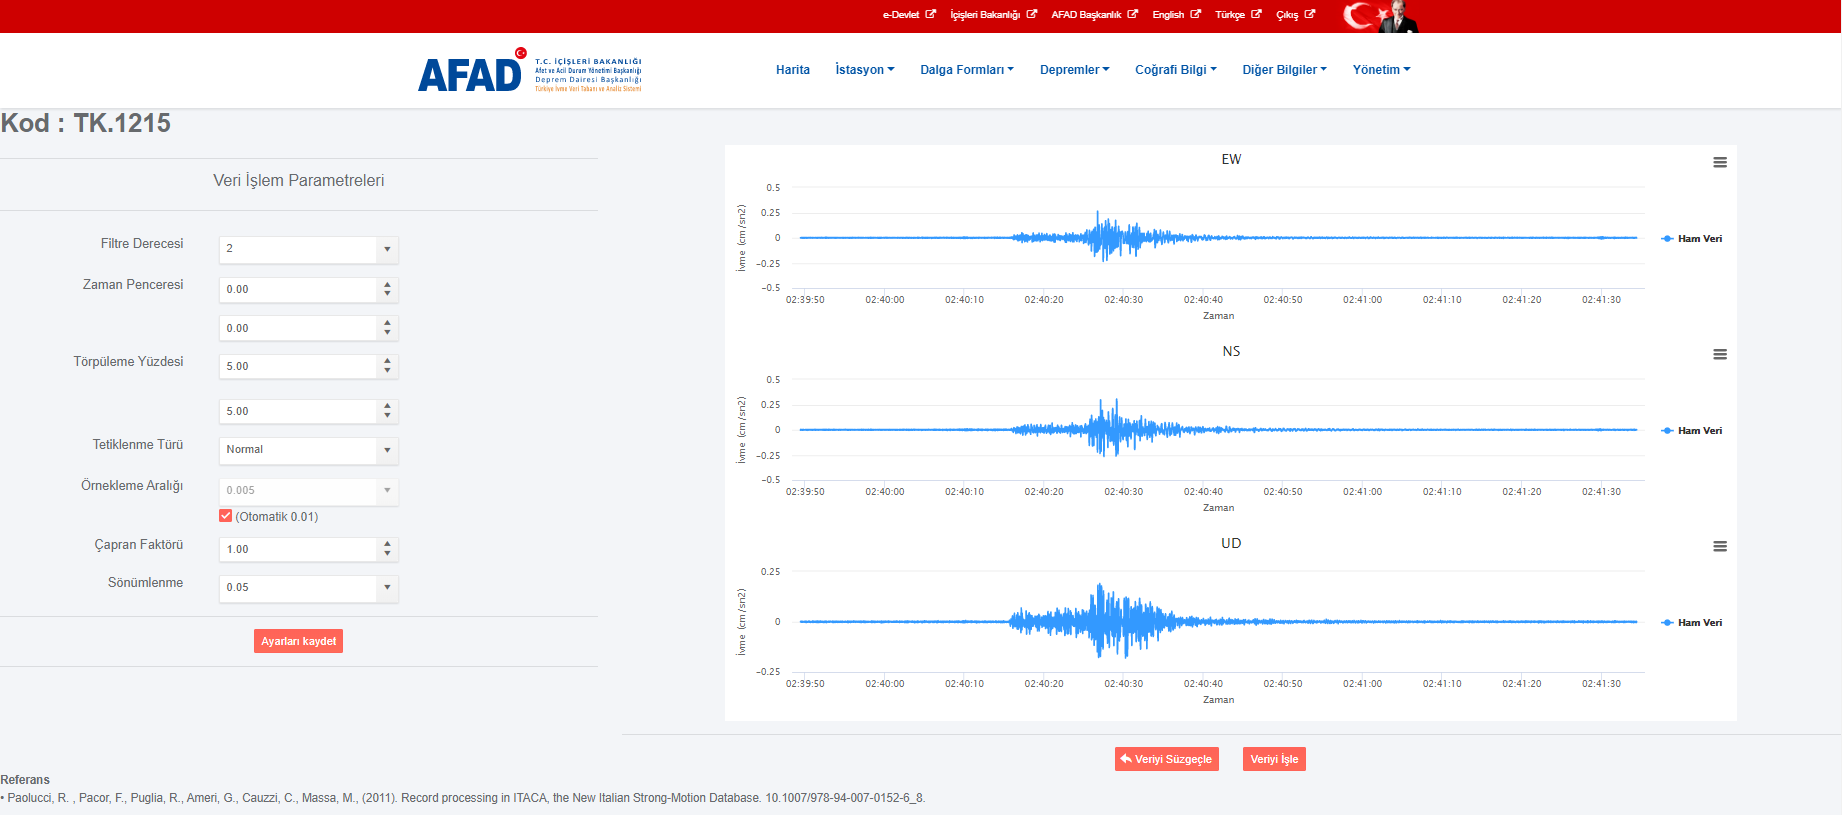Open the e-Devlet link
The image size is (1842, 815).
coord(909,15)
